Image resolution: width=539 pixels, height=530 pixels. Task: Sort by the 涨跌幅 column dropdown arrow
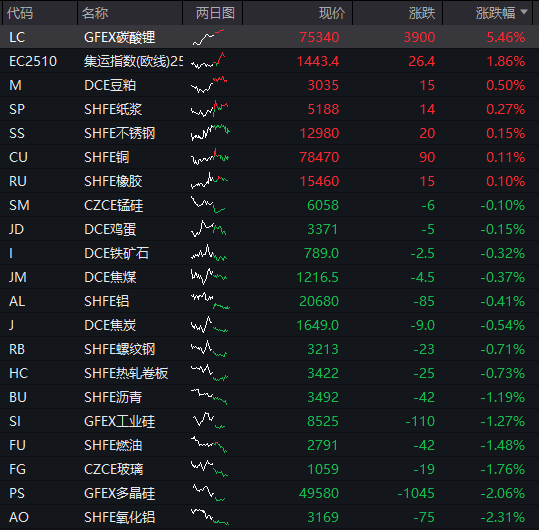[x=524, y=12]
